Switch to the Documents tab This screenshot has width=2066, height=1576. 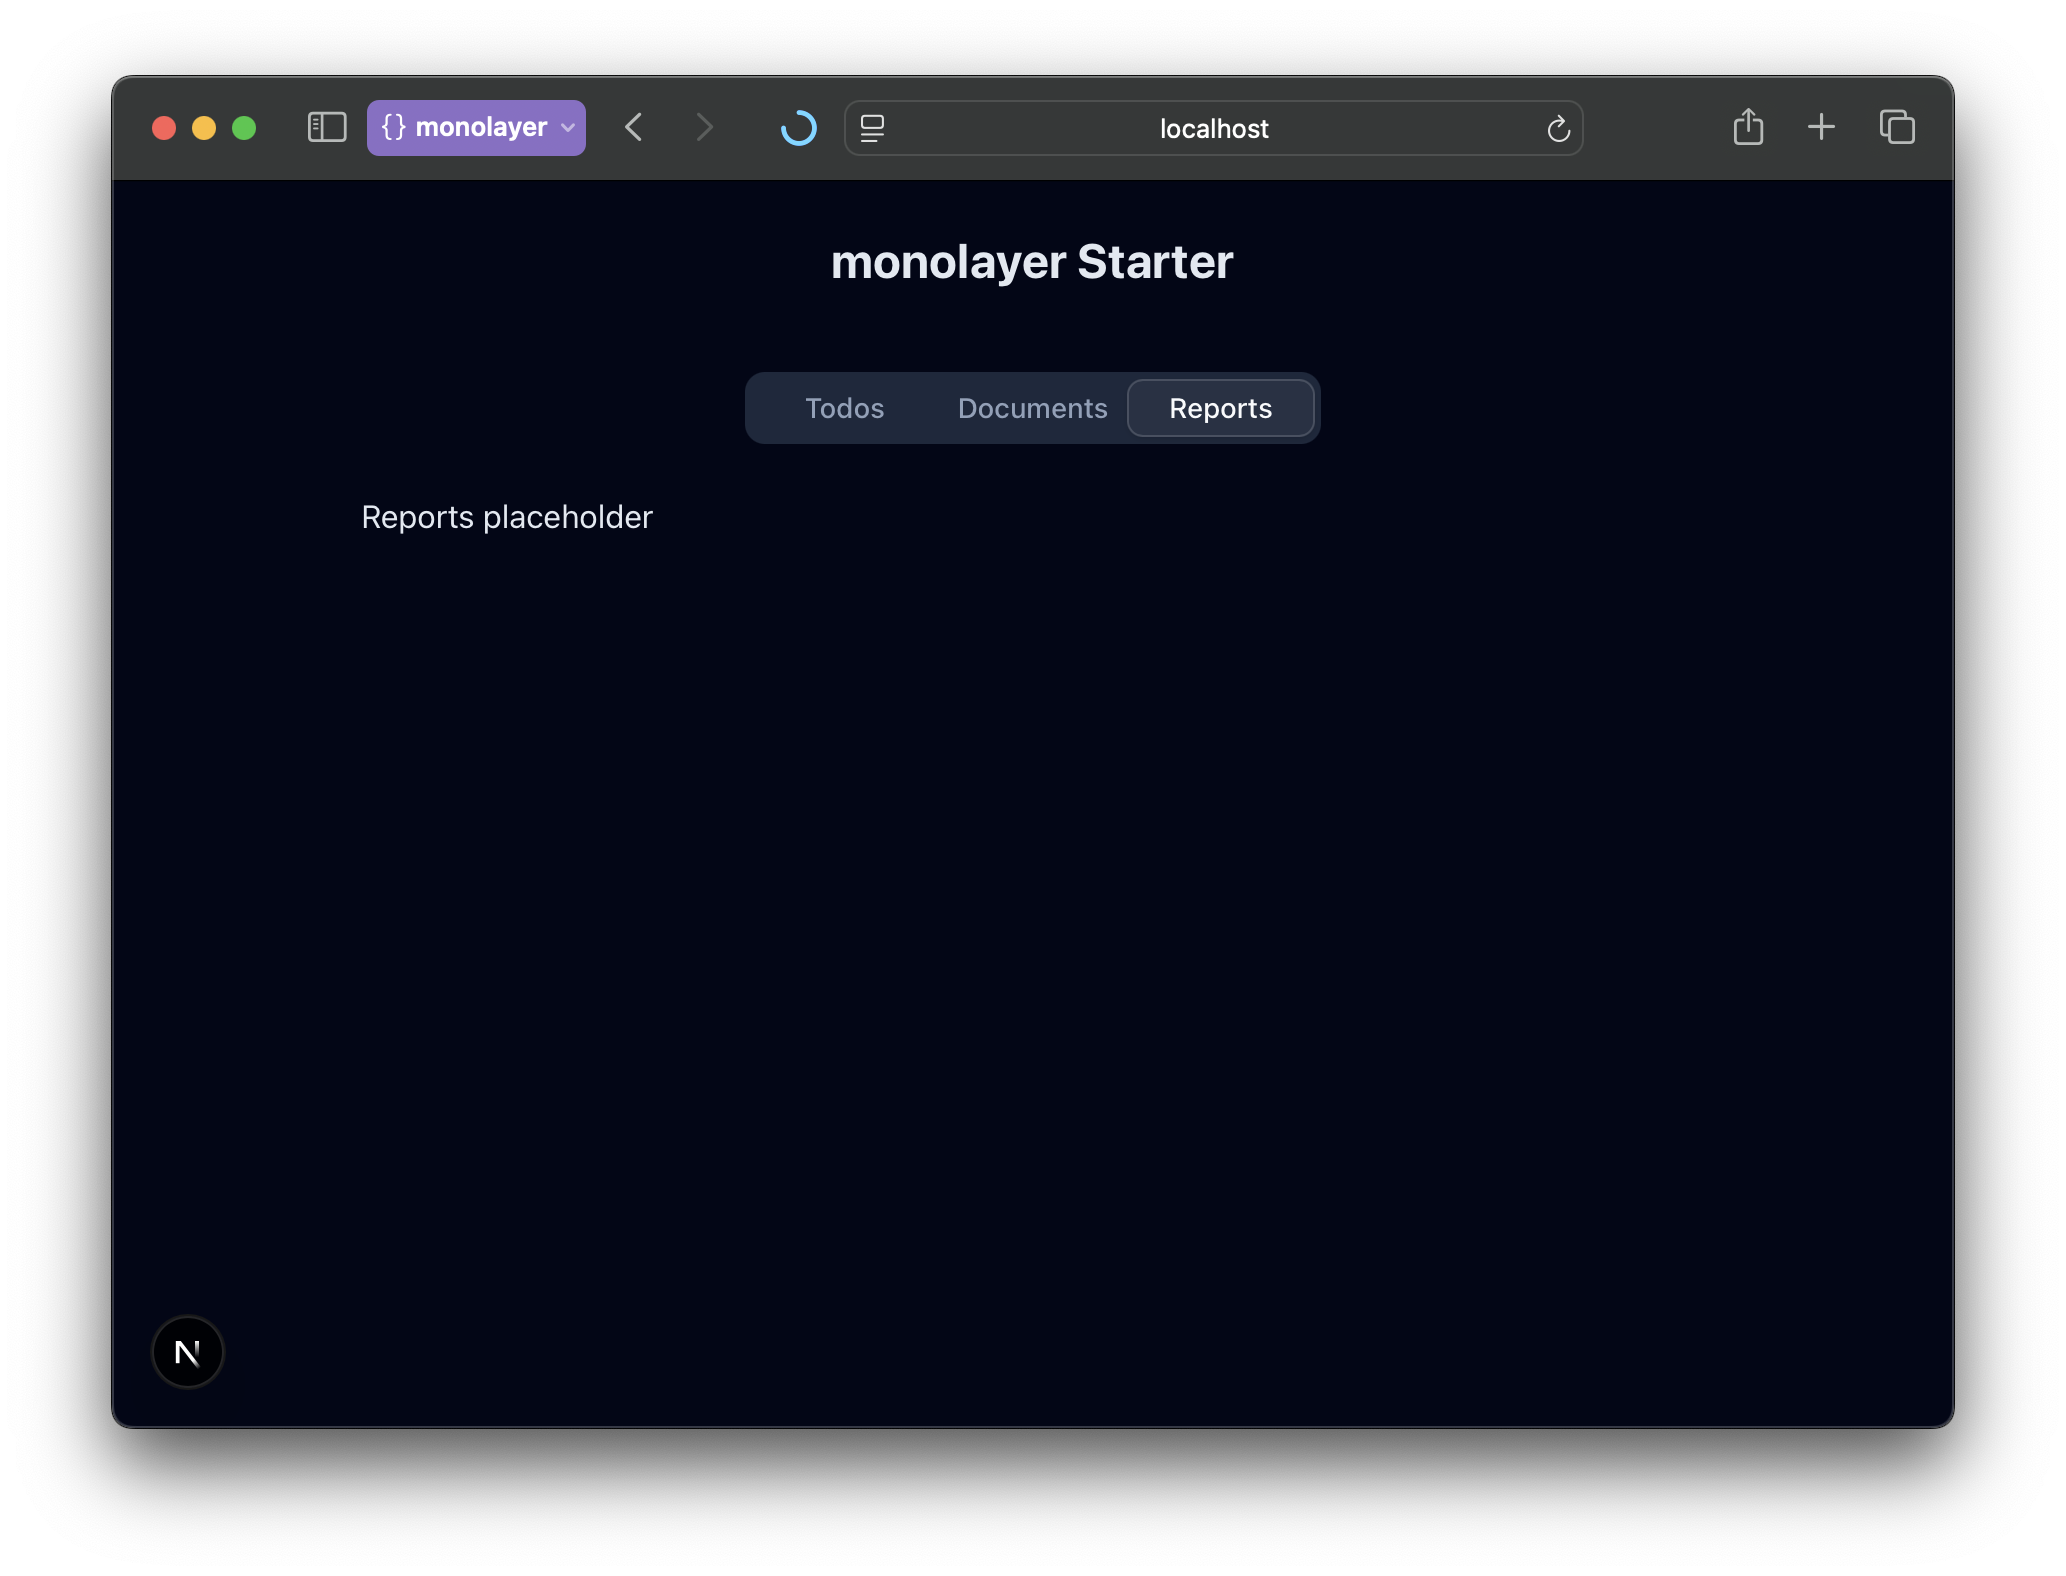(1032, 408)
